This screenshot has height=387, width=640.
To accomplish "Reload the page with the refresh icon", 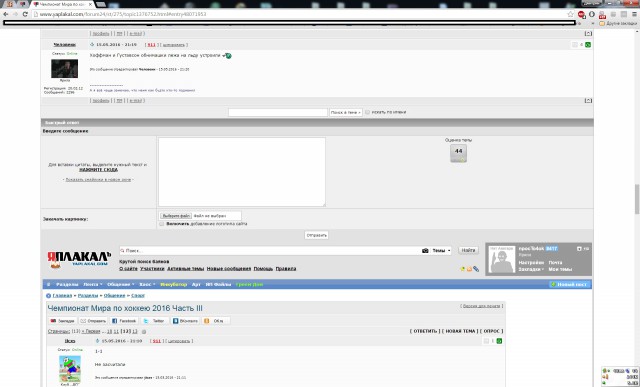I will 25,14.
